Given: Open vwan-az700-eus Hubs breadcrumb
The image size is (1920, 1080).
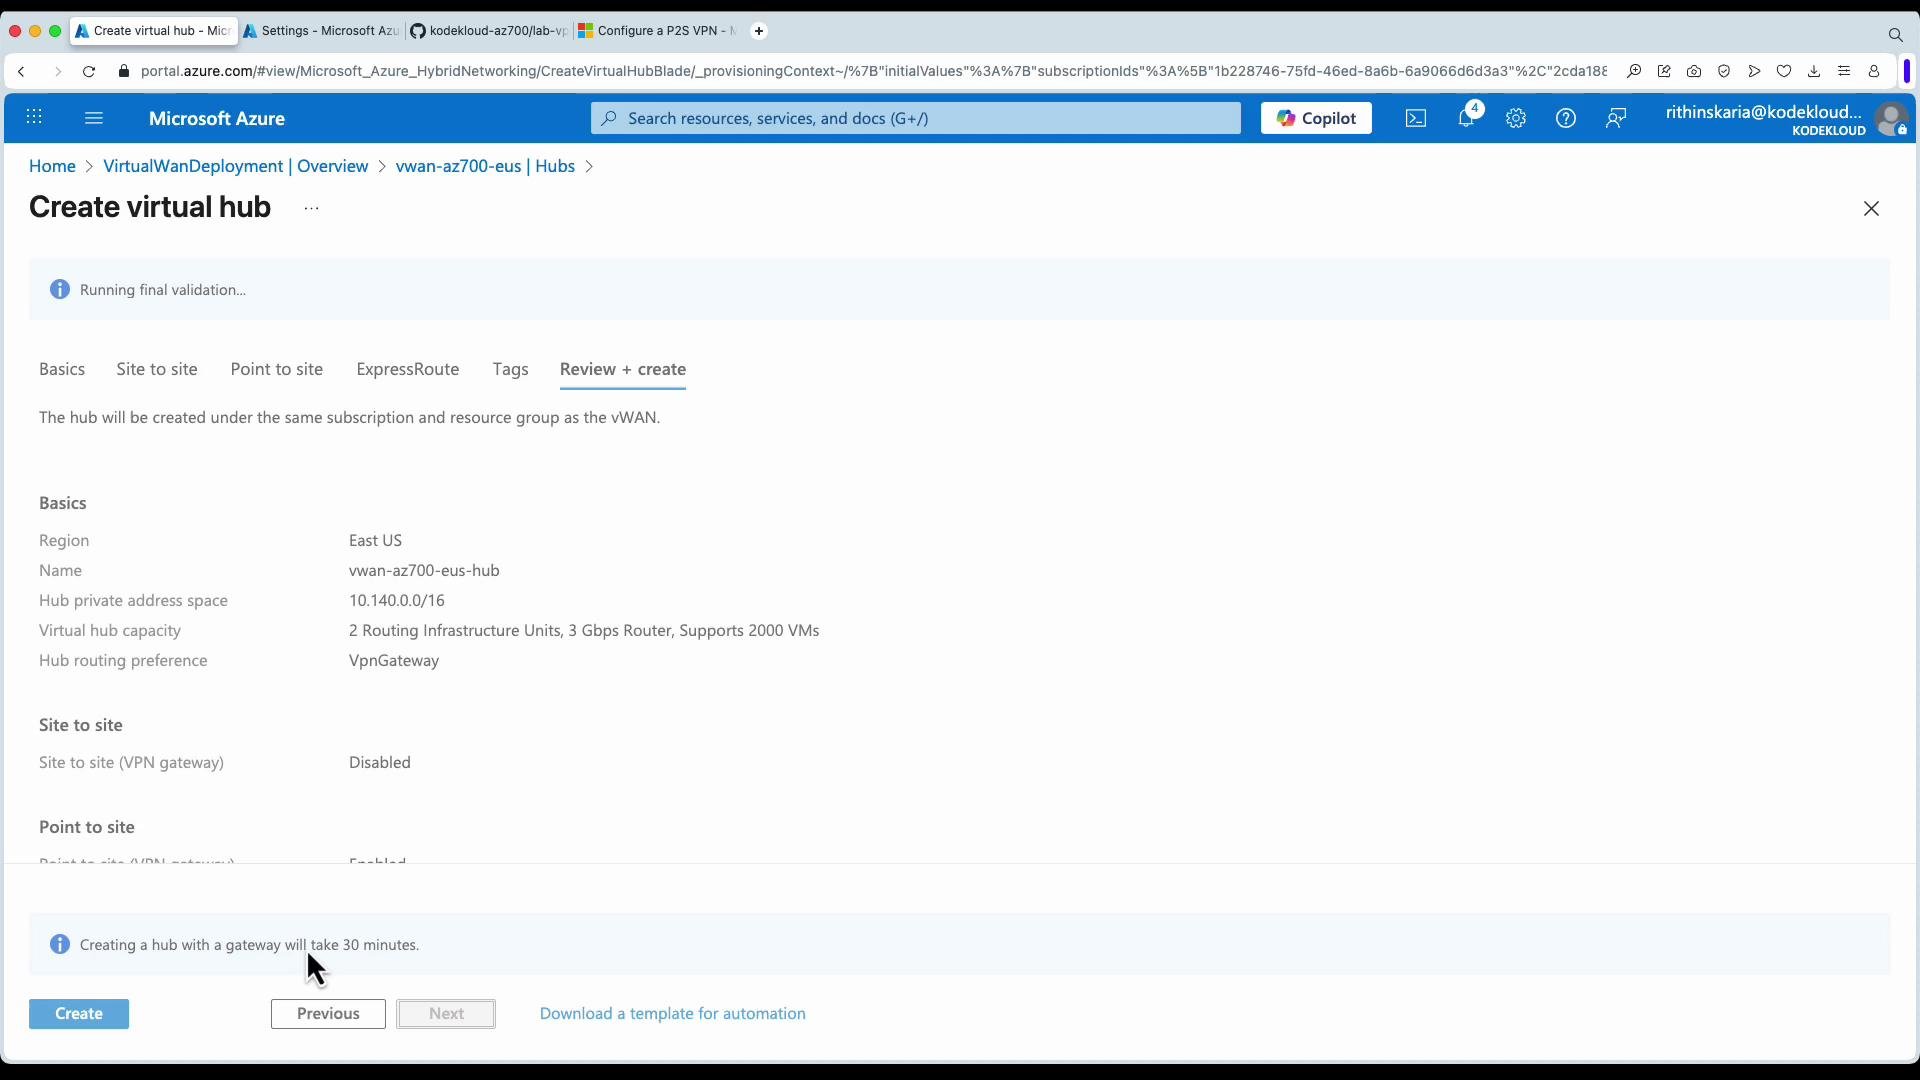Looking at the screenshot, I should [485, 166].
